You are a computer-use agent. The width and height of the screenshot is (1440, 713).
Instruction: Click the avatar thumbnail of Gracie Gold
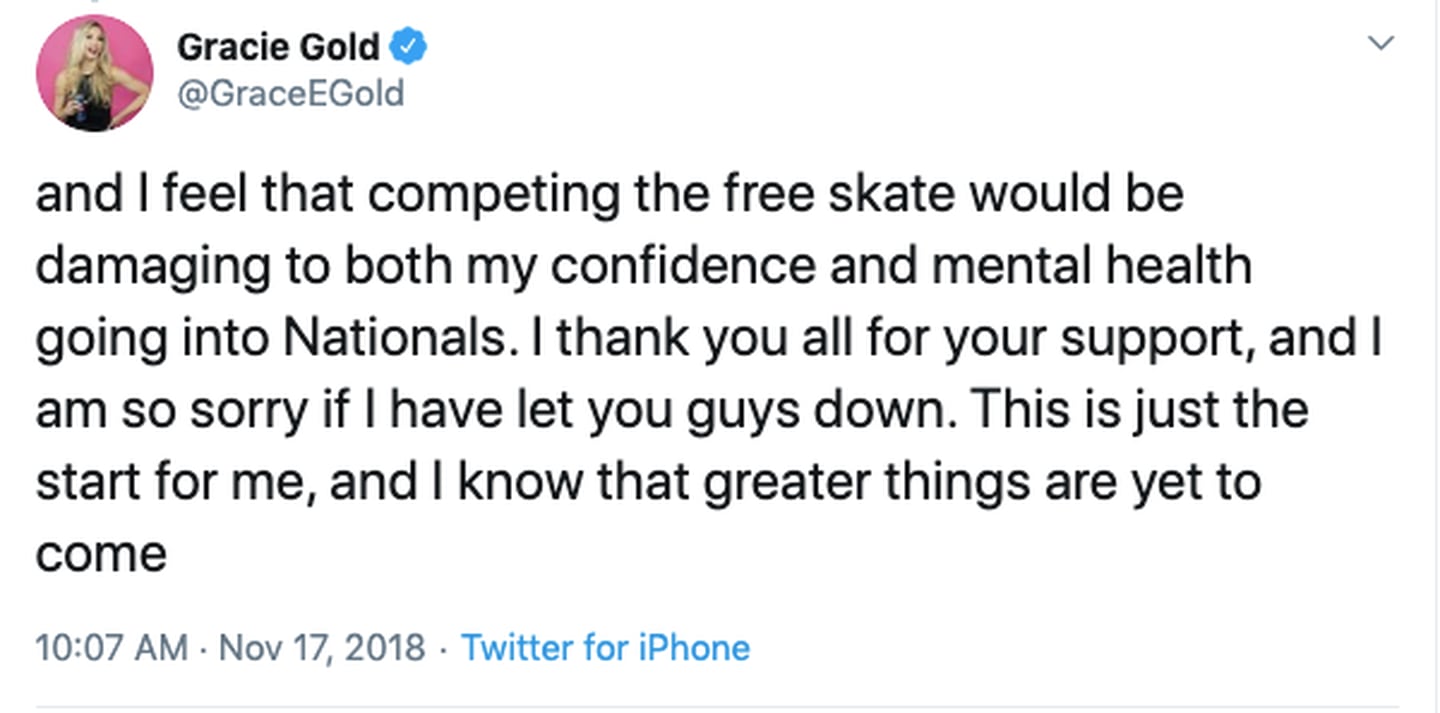point(96,72)
